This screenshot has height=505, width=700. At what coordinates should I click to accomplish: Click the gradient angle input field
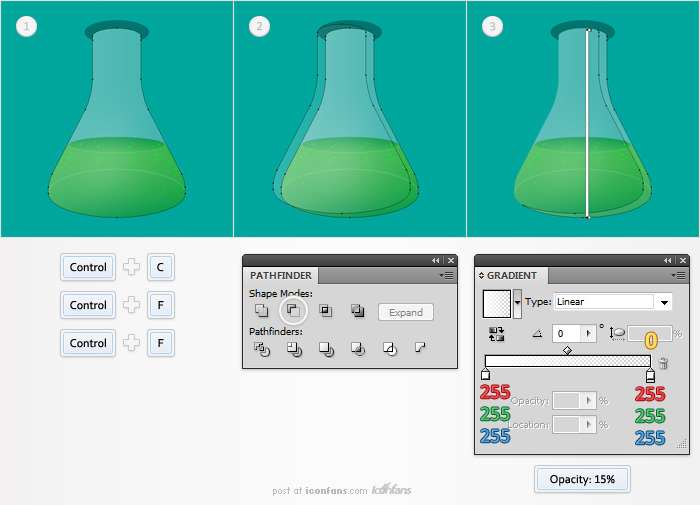pos(566,334)
